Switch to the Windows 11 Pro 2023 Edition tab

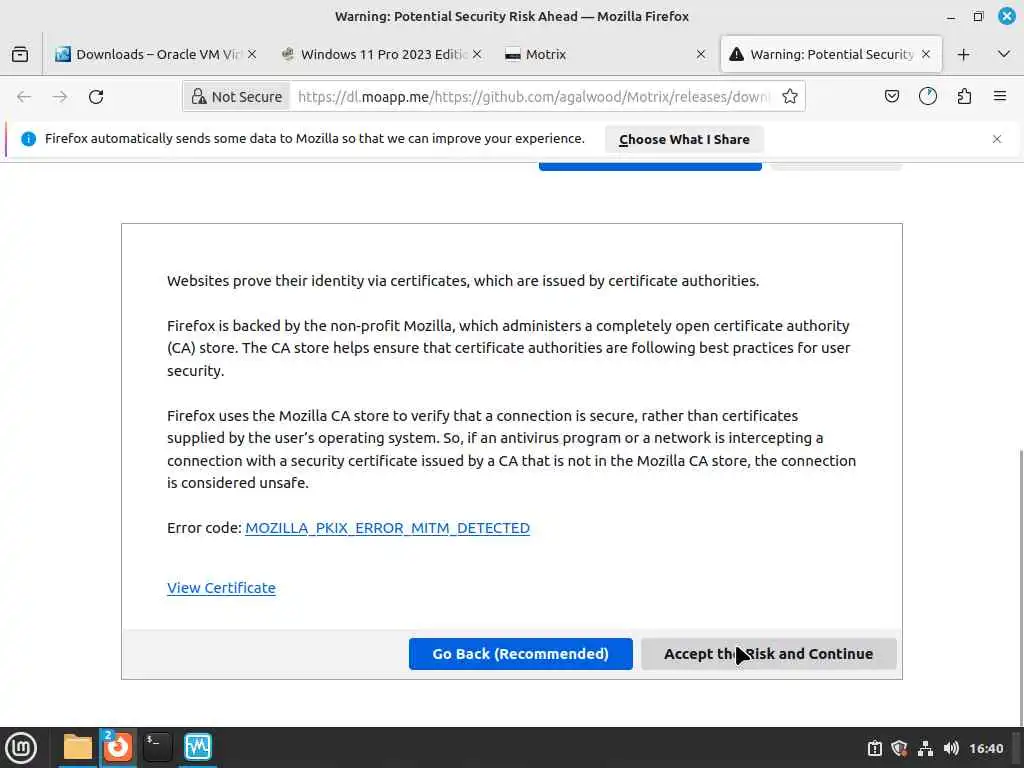click(x=383, y=54)
